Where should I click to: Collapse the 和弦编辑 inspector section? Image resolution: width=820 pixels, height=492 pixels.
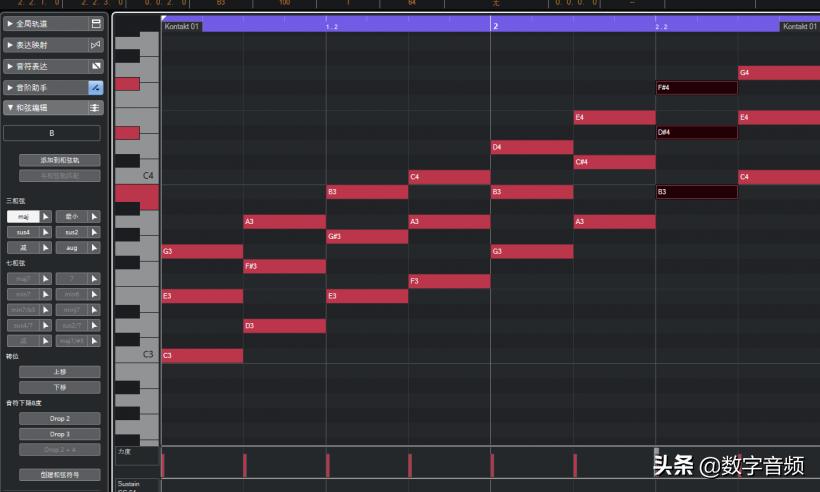tap(10, 108)
